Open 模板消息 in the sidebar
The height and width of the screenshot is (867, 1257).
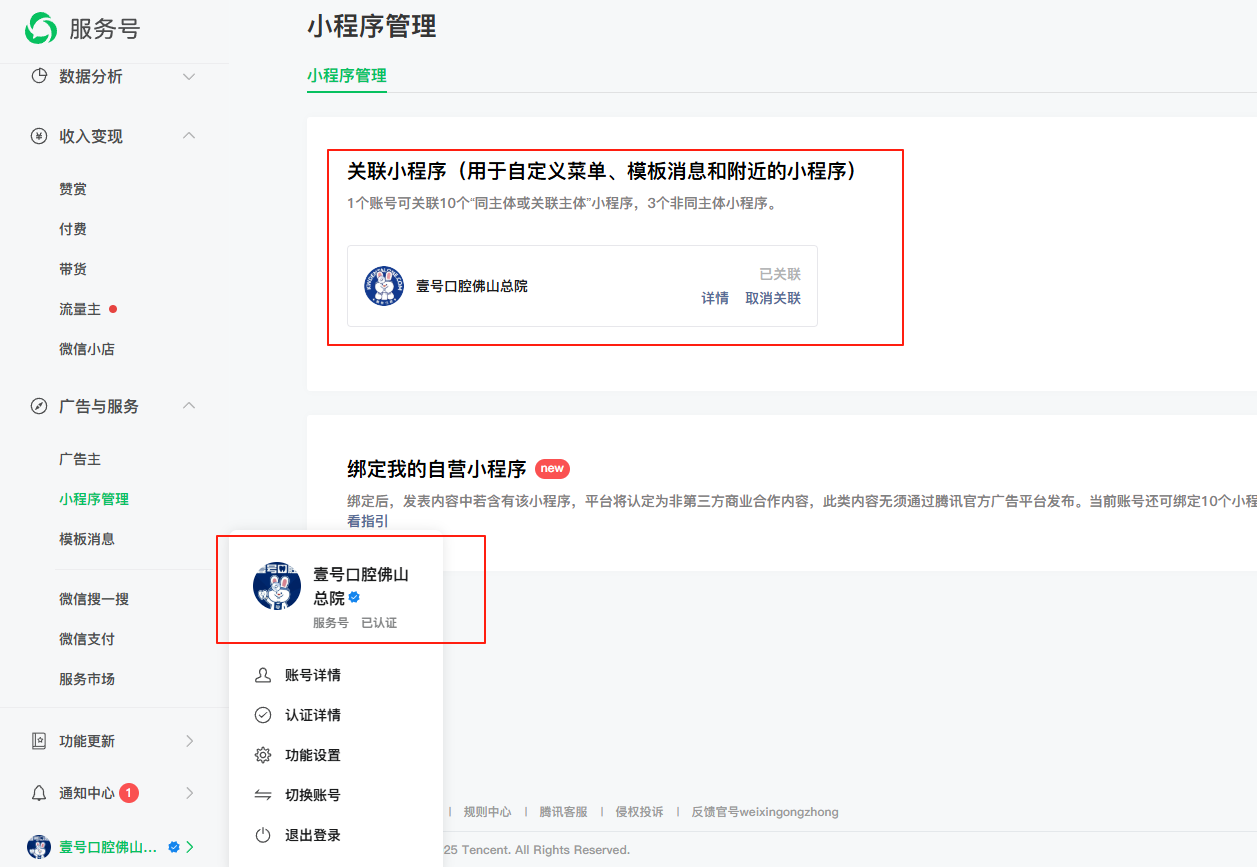tap(87, 539)
